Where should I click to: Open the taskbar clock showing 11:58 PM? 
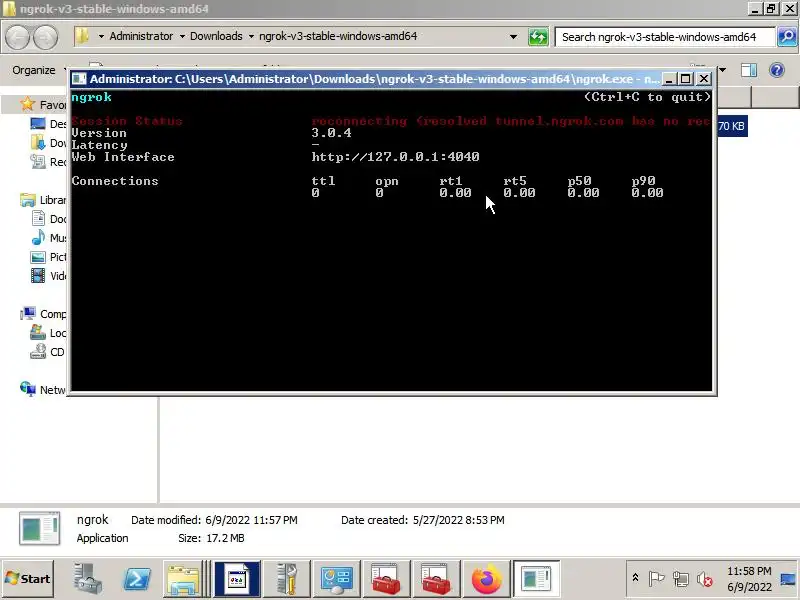[749, 579]
